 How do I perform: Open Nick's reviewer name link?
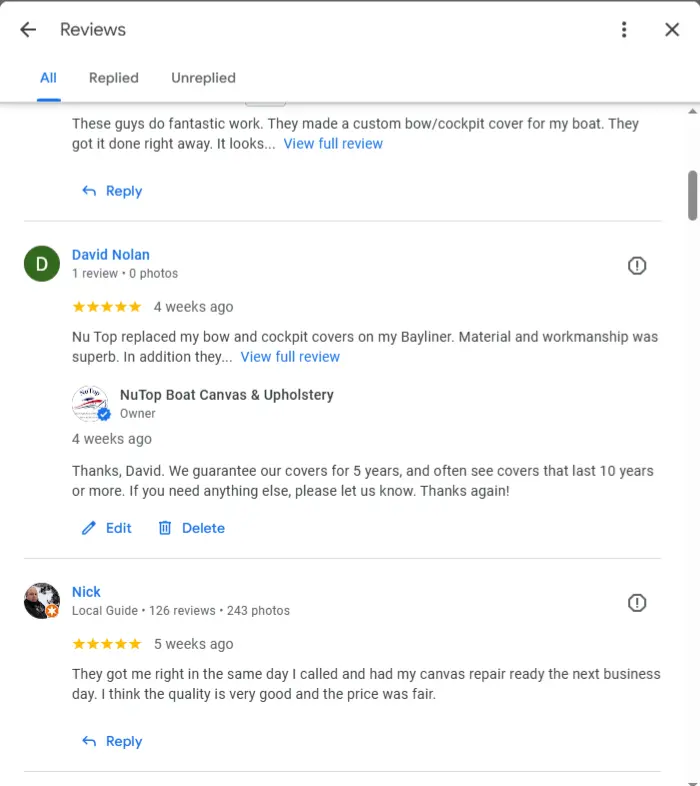click(x=86, y=592)
